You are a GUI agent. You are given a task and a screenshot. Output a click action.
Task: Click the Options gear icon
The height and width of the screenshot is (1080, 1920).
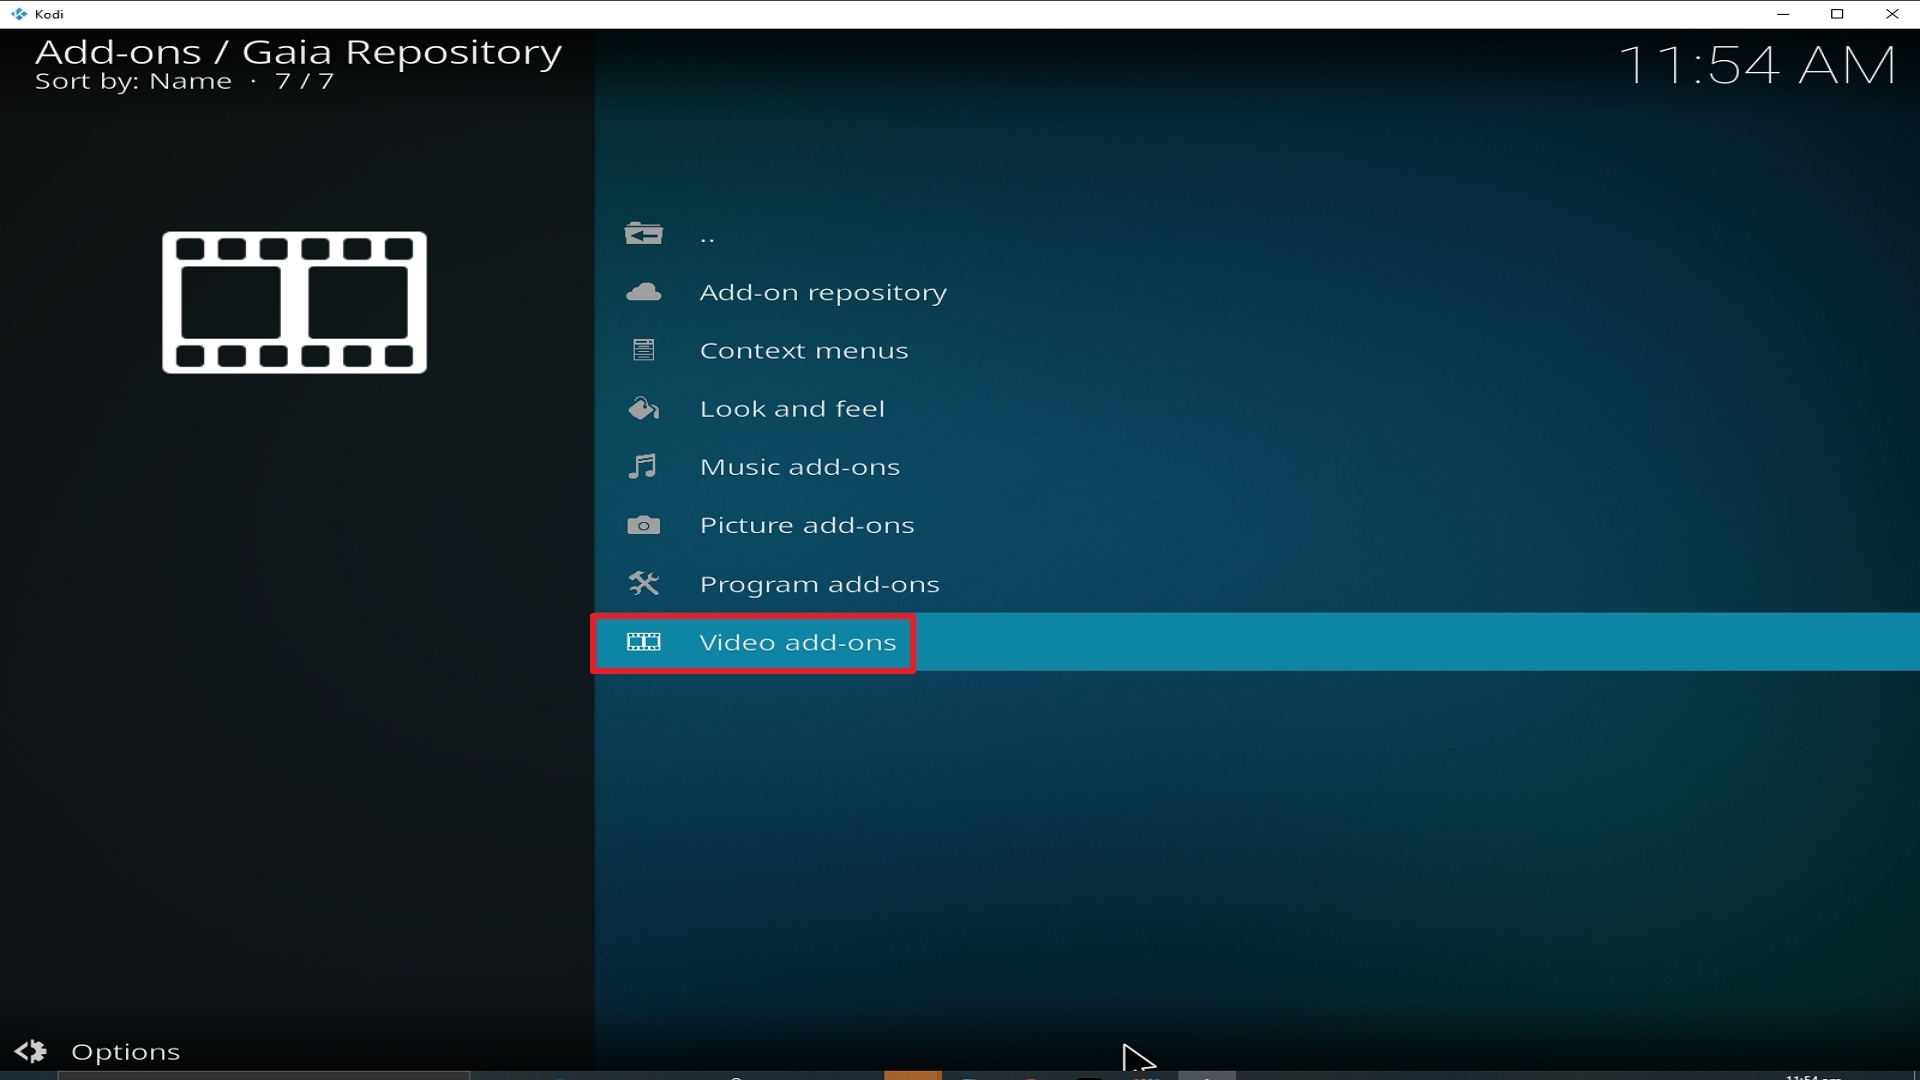pyautogui.click(x=31, y=1051)
